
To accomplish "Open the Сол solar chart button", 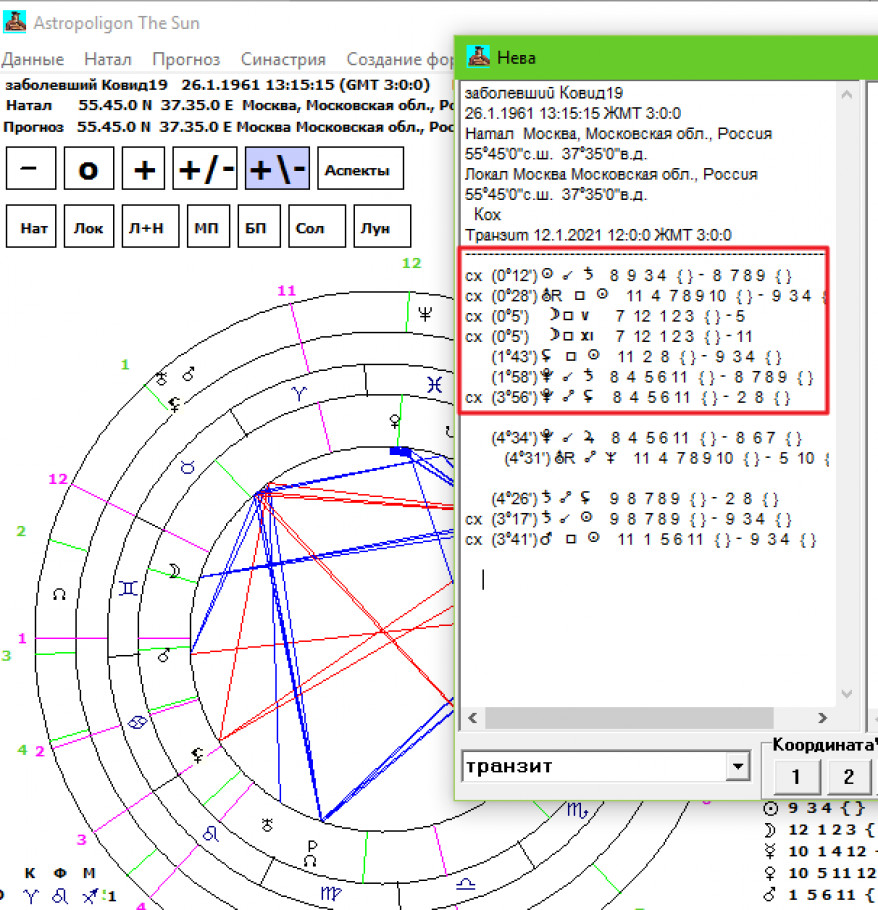I will pyautogui.click(x=317, y=226).
